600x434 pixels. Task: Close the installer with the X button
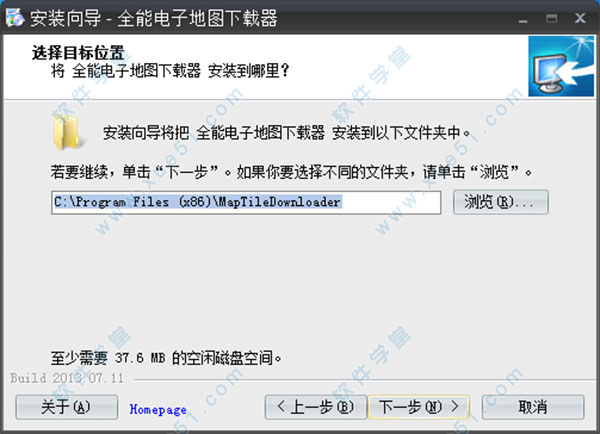pos(580,18)
